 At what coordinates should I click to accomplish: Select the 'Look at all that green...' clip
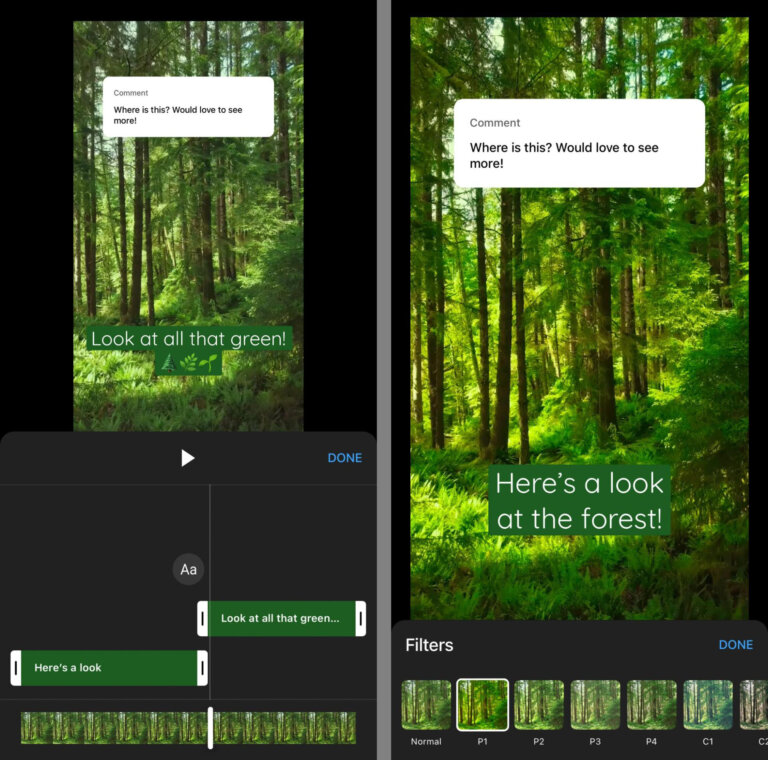pyautogui.click(x=280, y=619)
